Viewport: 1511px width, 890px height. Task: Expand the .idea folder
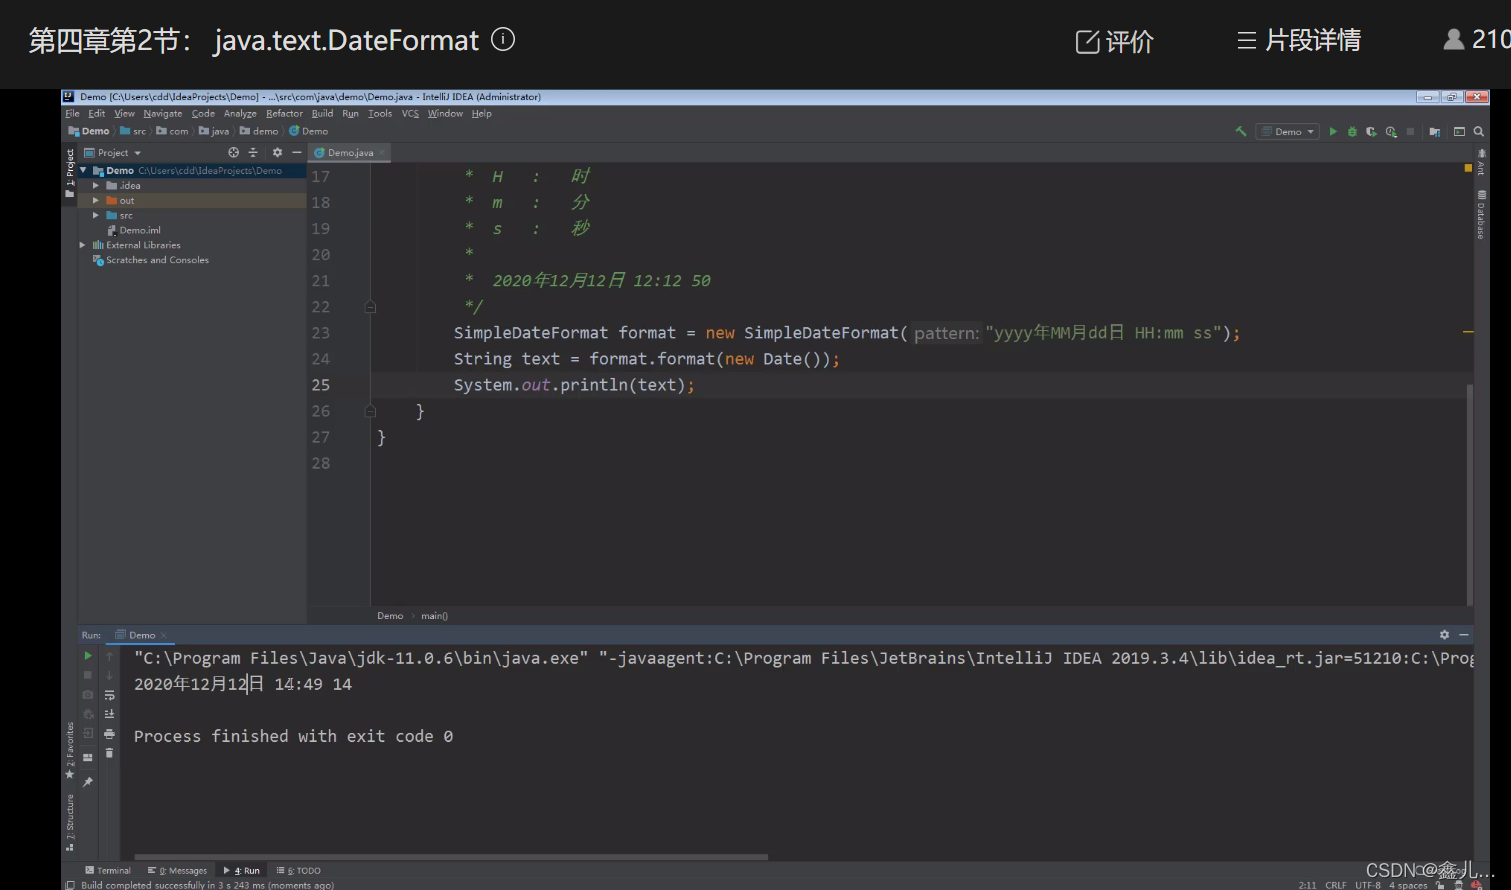(x=96, y=186)
